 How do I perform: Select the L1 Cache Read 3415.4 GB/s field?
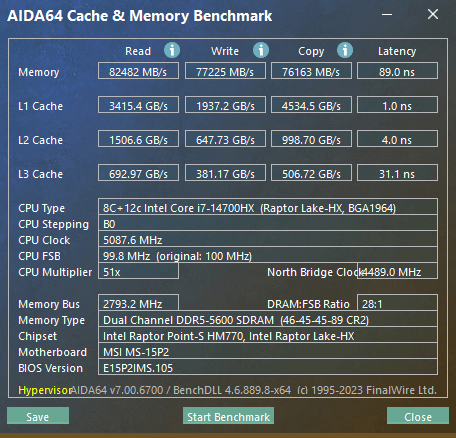coord(138,105)
